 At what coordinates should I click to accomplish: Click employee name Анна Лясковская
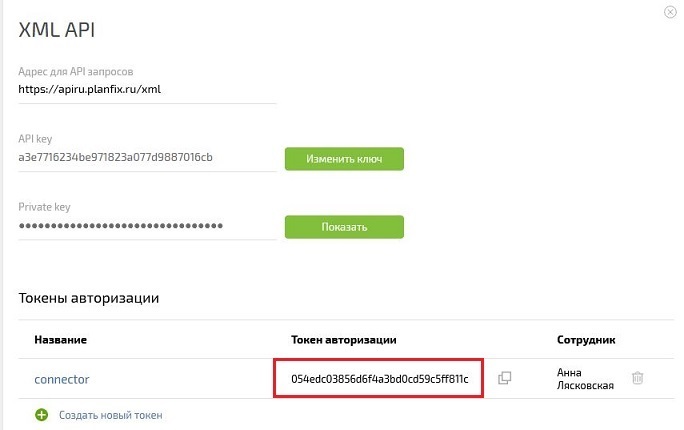point(585,379)
